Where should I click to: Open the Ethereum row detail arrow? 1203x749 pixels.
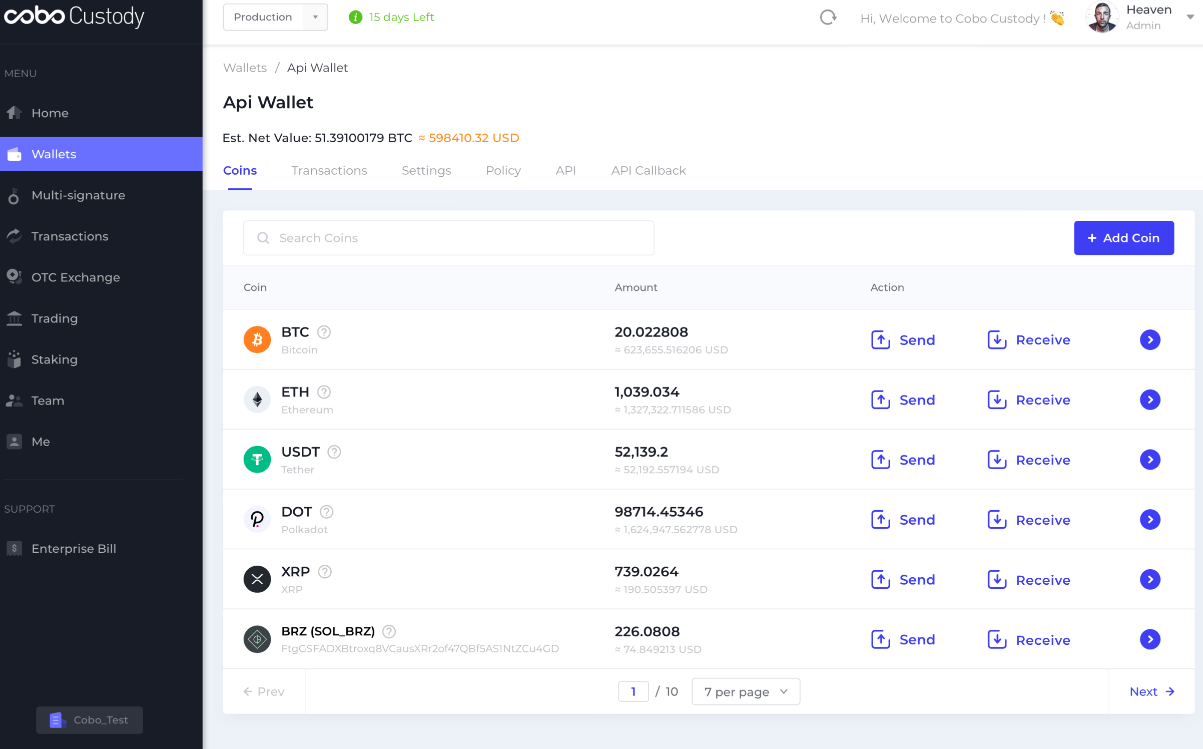1150,400
